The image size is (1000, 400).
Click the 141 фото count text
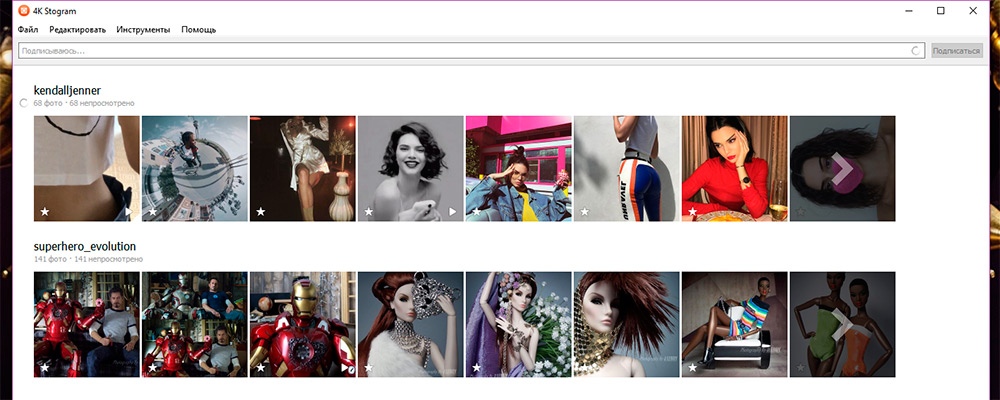click(x=50, y=260)
